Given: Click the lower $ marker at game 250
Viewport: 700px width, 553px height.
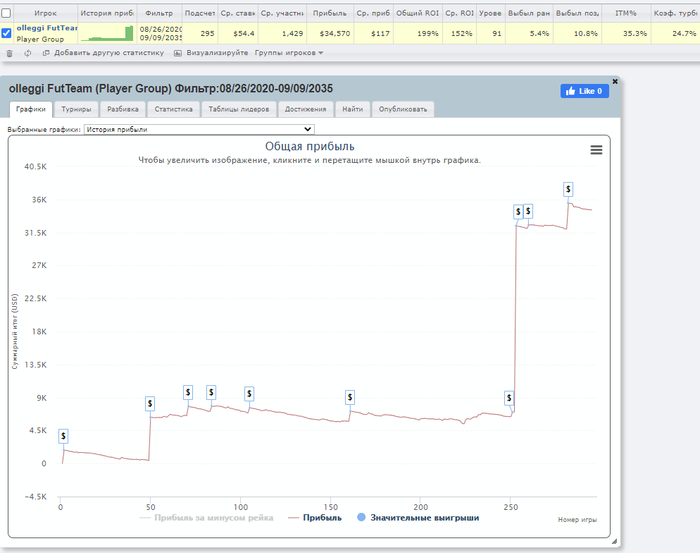Looking at the screenshot, I should coord(509,398).
